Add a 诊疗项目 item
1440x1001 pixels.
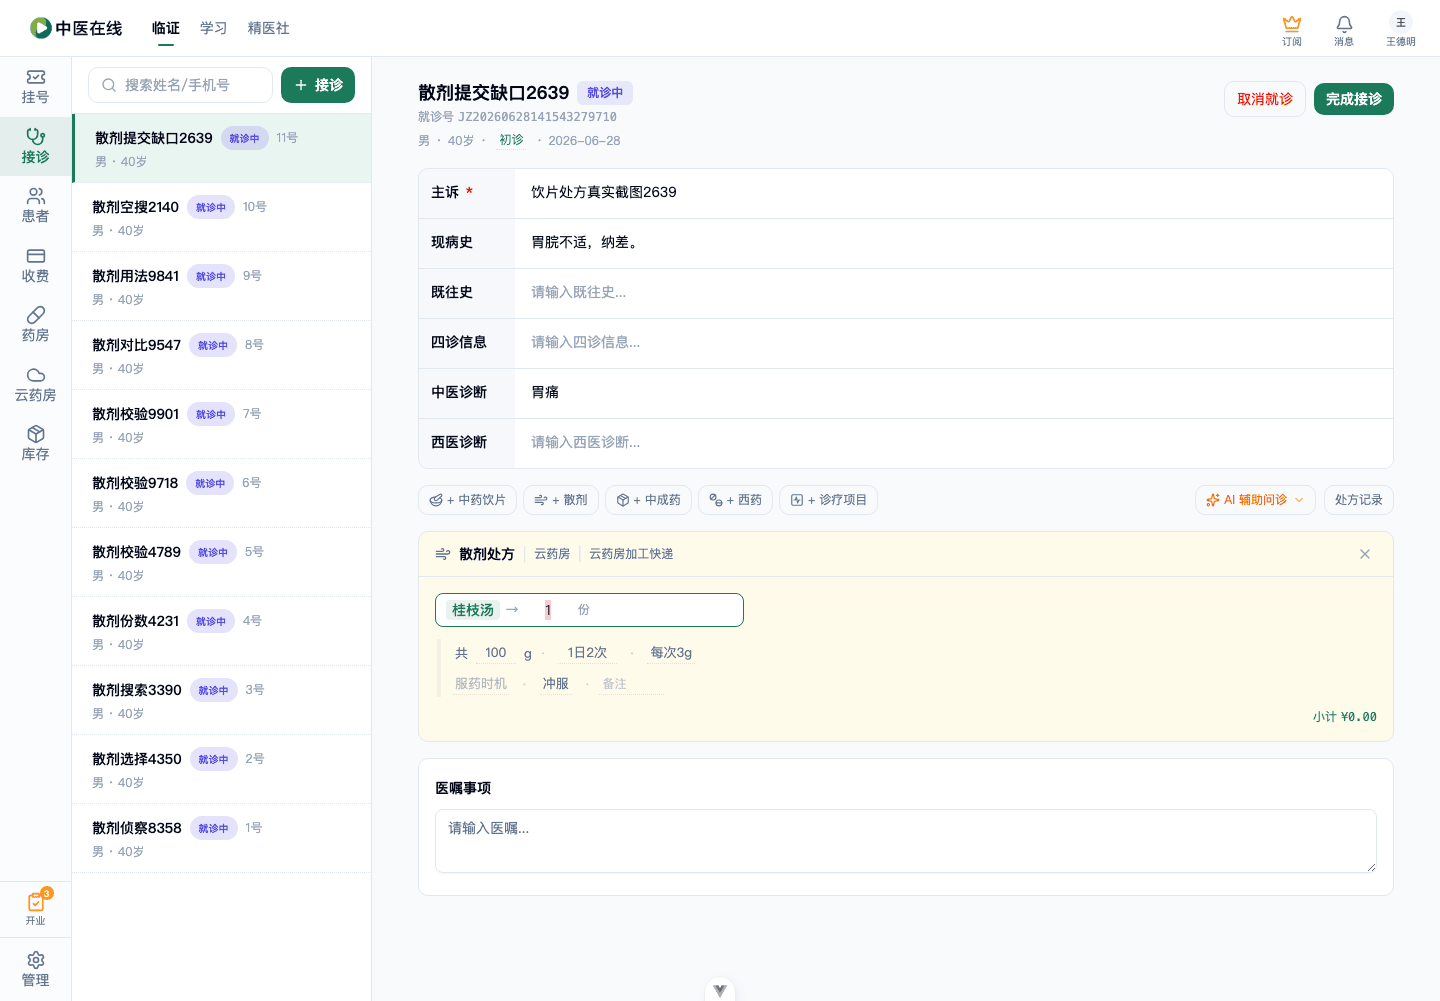click(828, 500)
